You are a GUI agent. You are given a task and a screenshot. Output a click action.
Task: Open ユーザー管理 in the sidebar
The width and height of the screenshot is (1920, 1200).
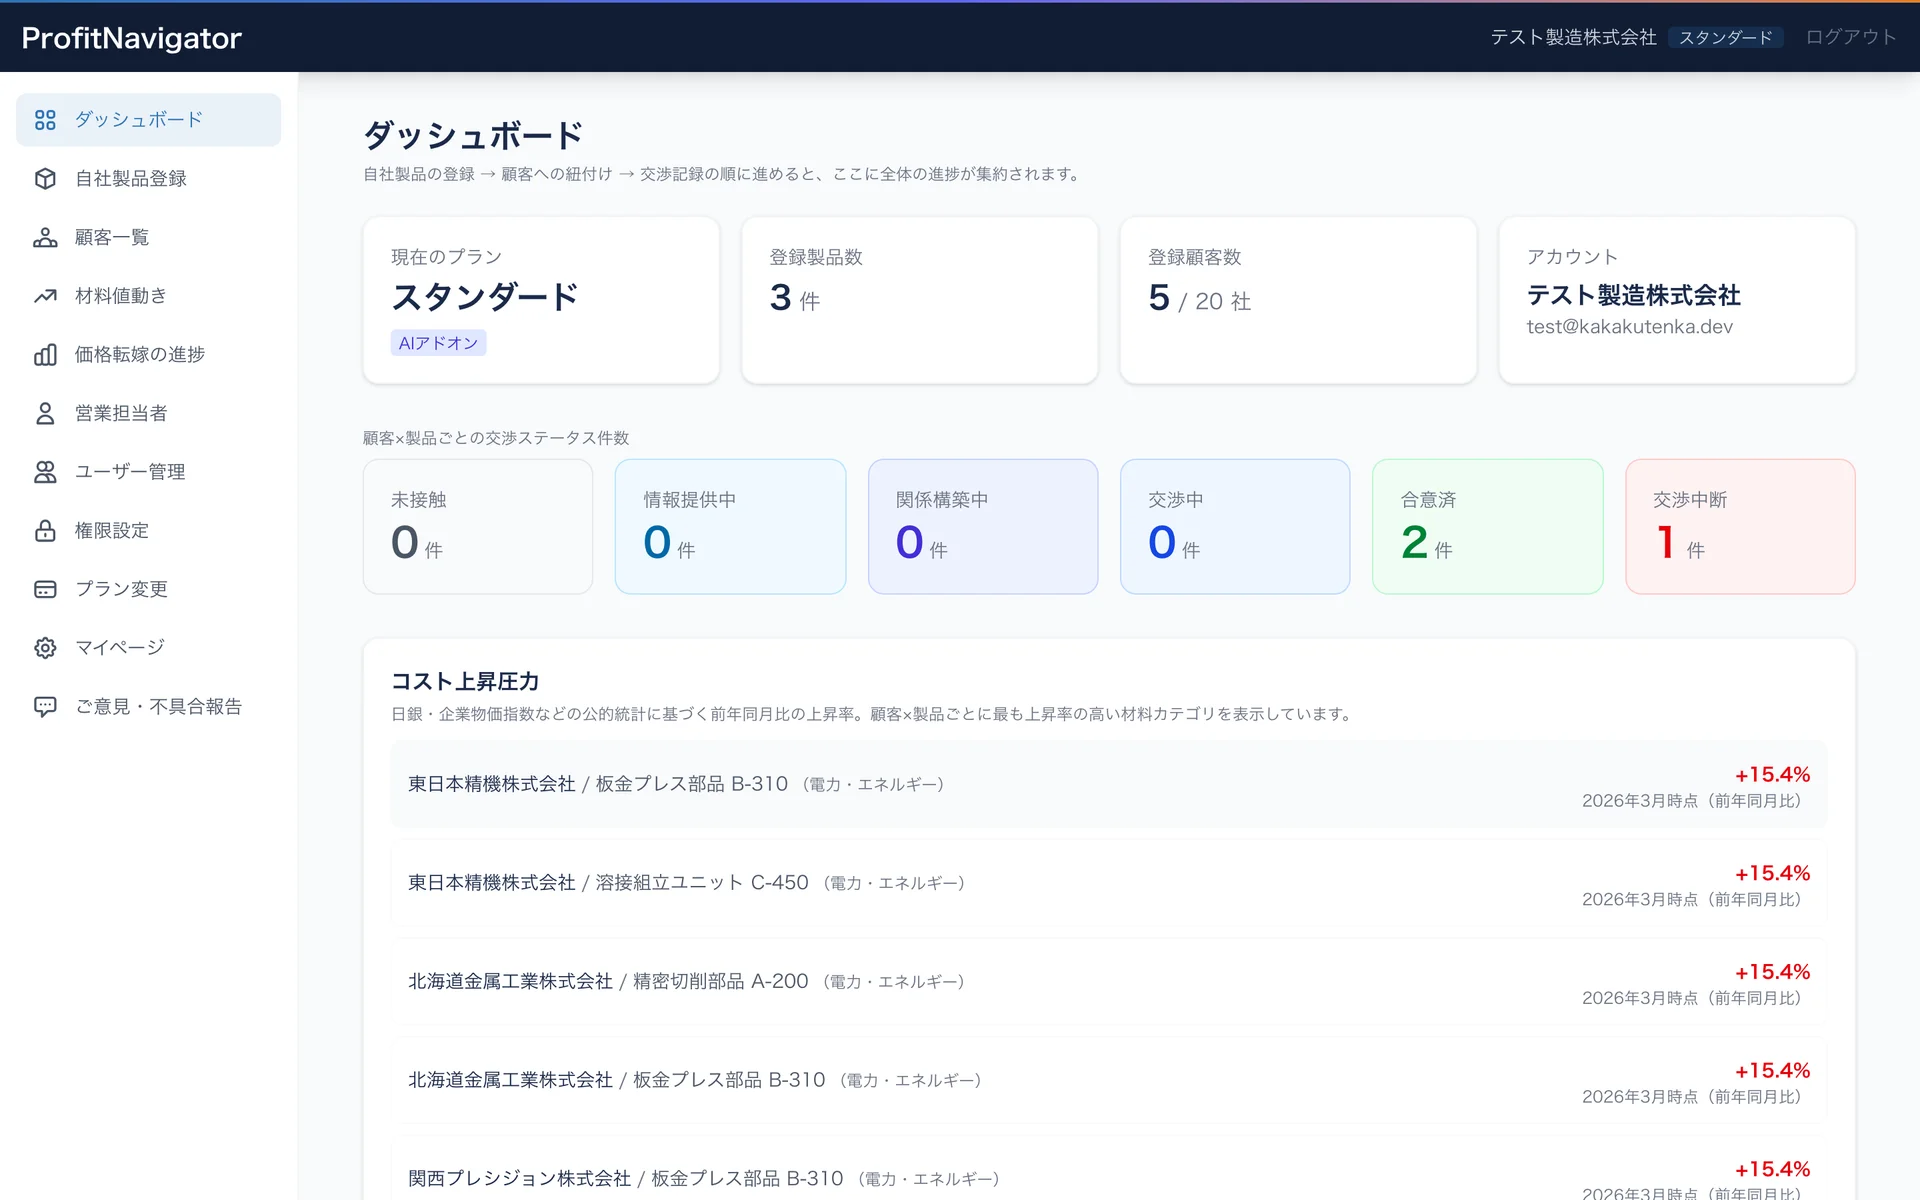pos(148,472)
